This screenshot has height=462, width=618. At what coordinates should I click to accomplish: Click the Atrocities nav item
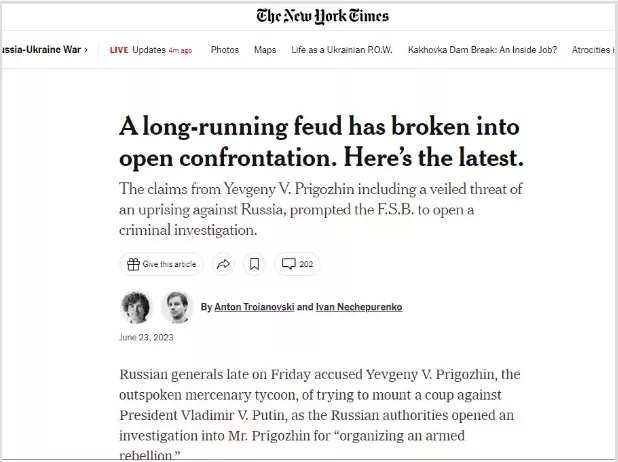pos(592,49)
